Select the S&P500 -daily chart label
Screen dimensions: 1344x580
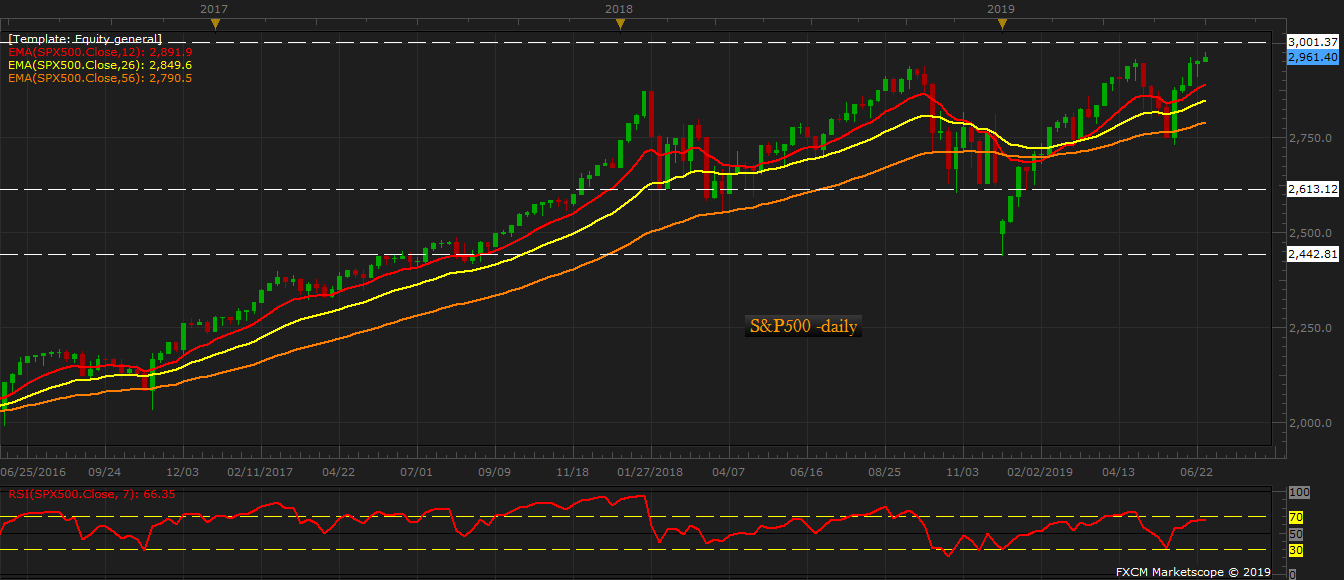[x=803, y=326]
